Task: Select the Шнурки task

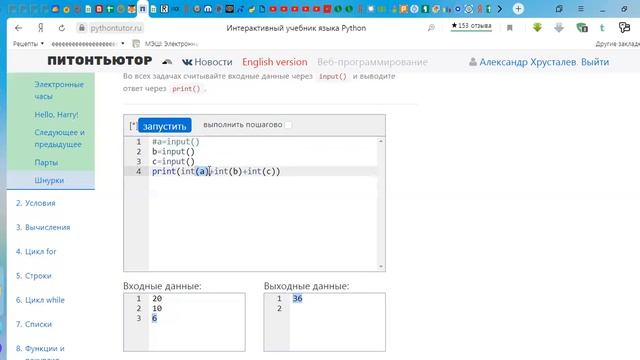Action: point(49,180)
